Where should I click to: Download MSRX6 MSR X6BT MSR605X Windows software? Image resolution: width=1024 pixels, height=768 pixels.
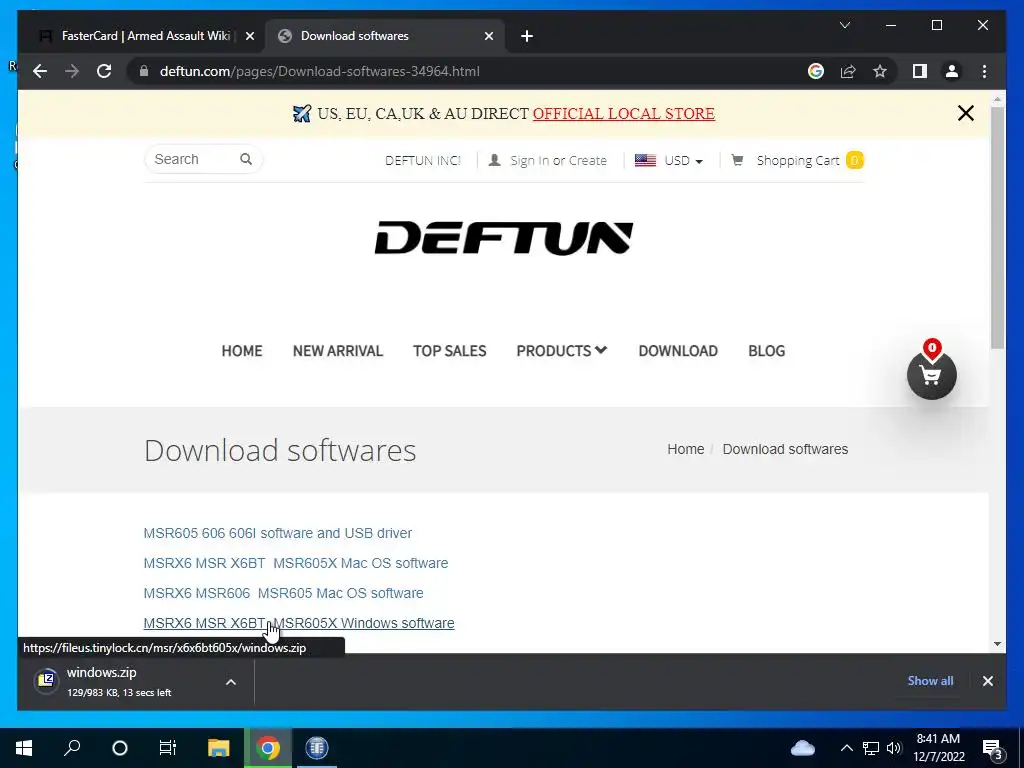[299, 623]
